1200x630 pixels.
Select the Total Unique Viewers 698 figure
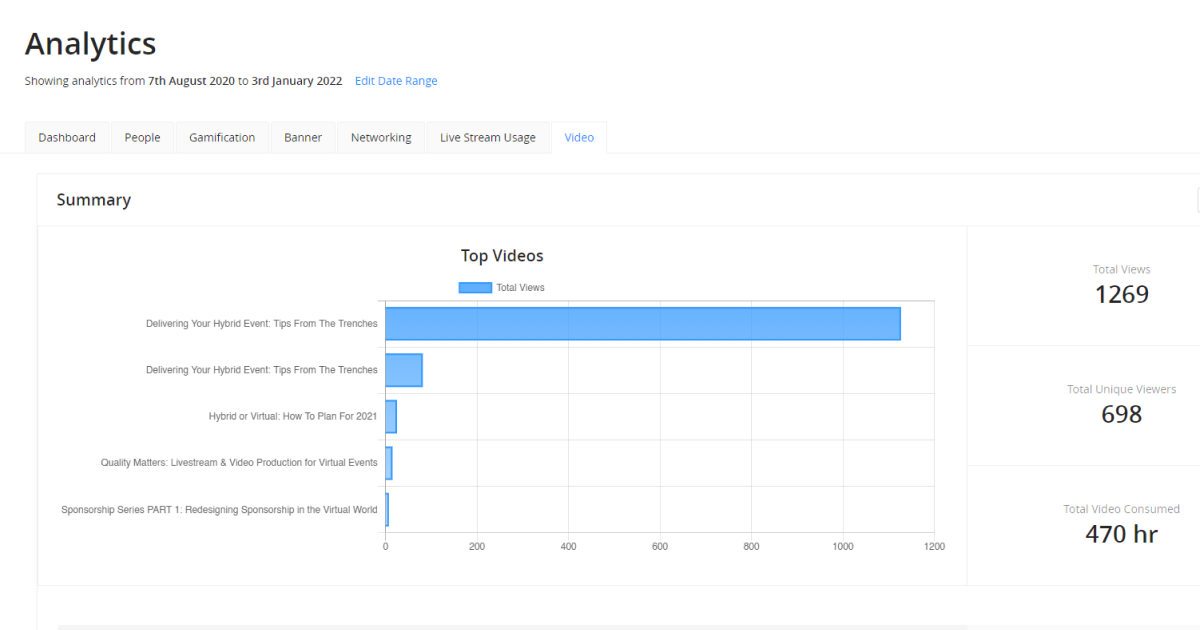(x=1121, y=414)
